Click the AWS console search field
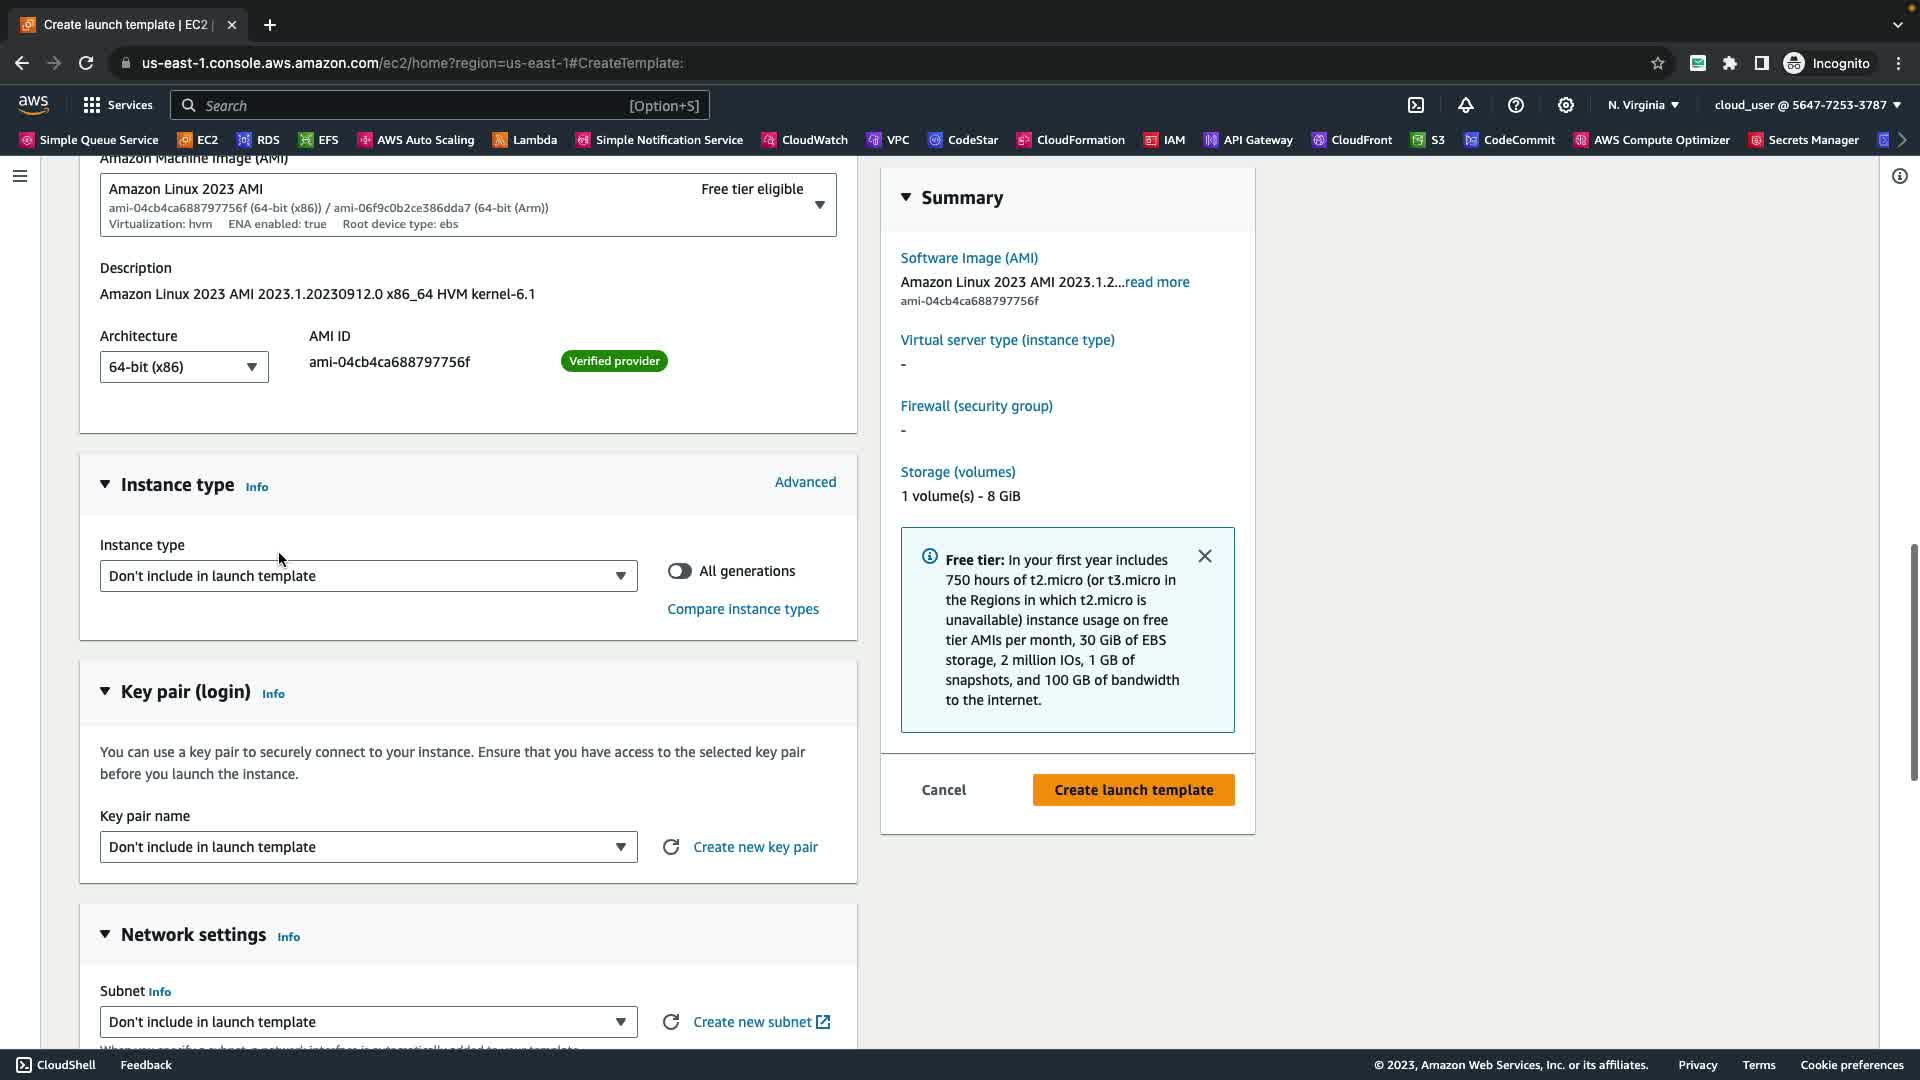 pyautogui.click(x=440, y=105)
